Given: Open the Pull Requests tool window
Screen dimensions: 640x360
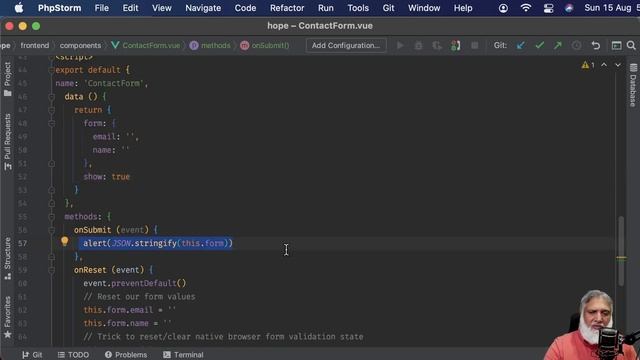Looking at the screenshot, I should pyautogui.click(x=7, y=142).
